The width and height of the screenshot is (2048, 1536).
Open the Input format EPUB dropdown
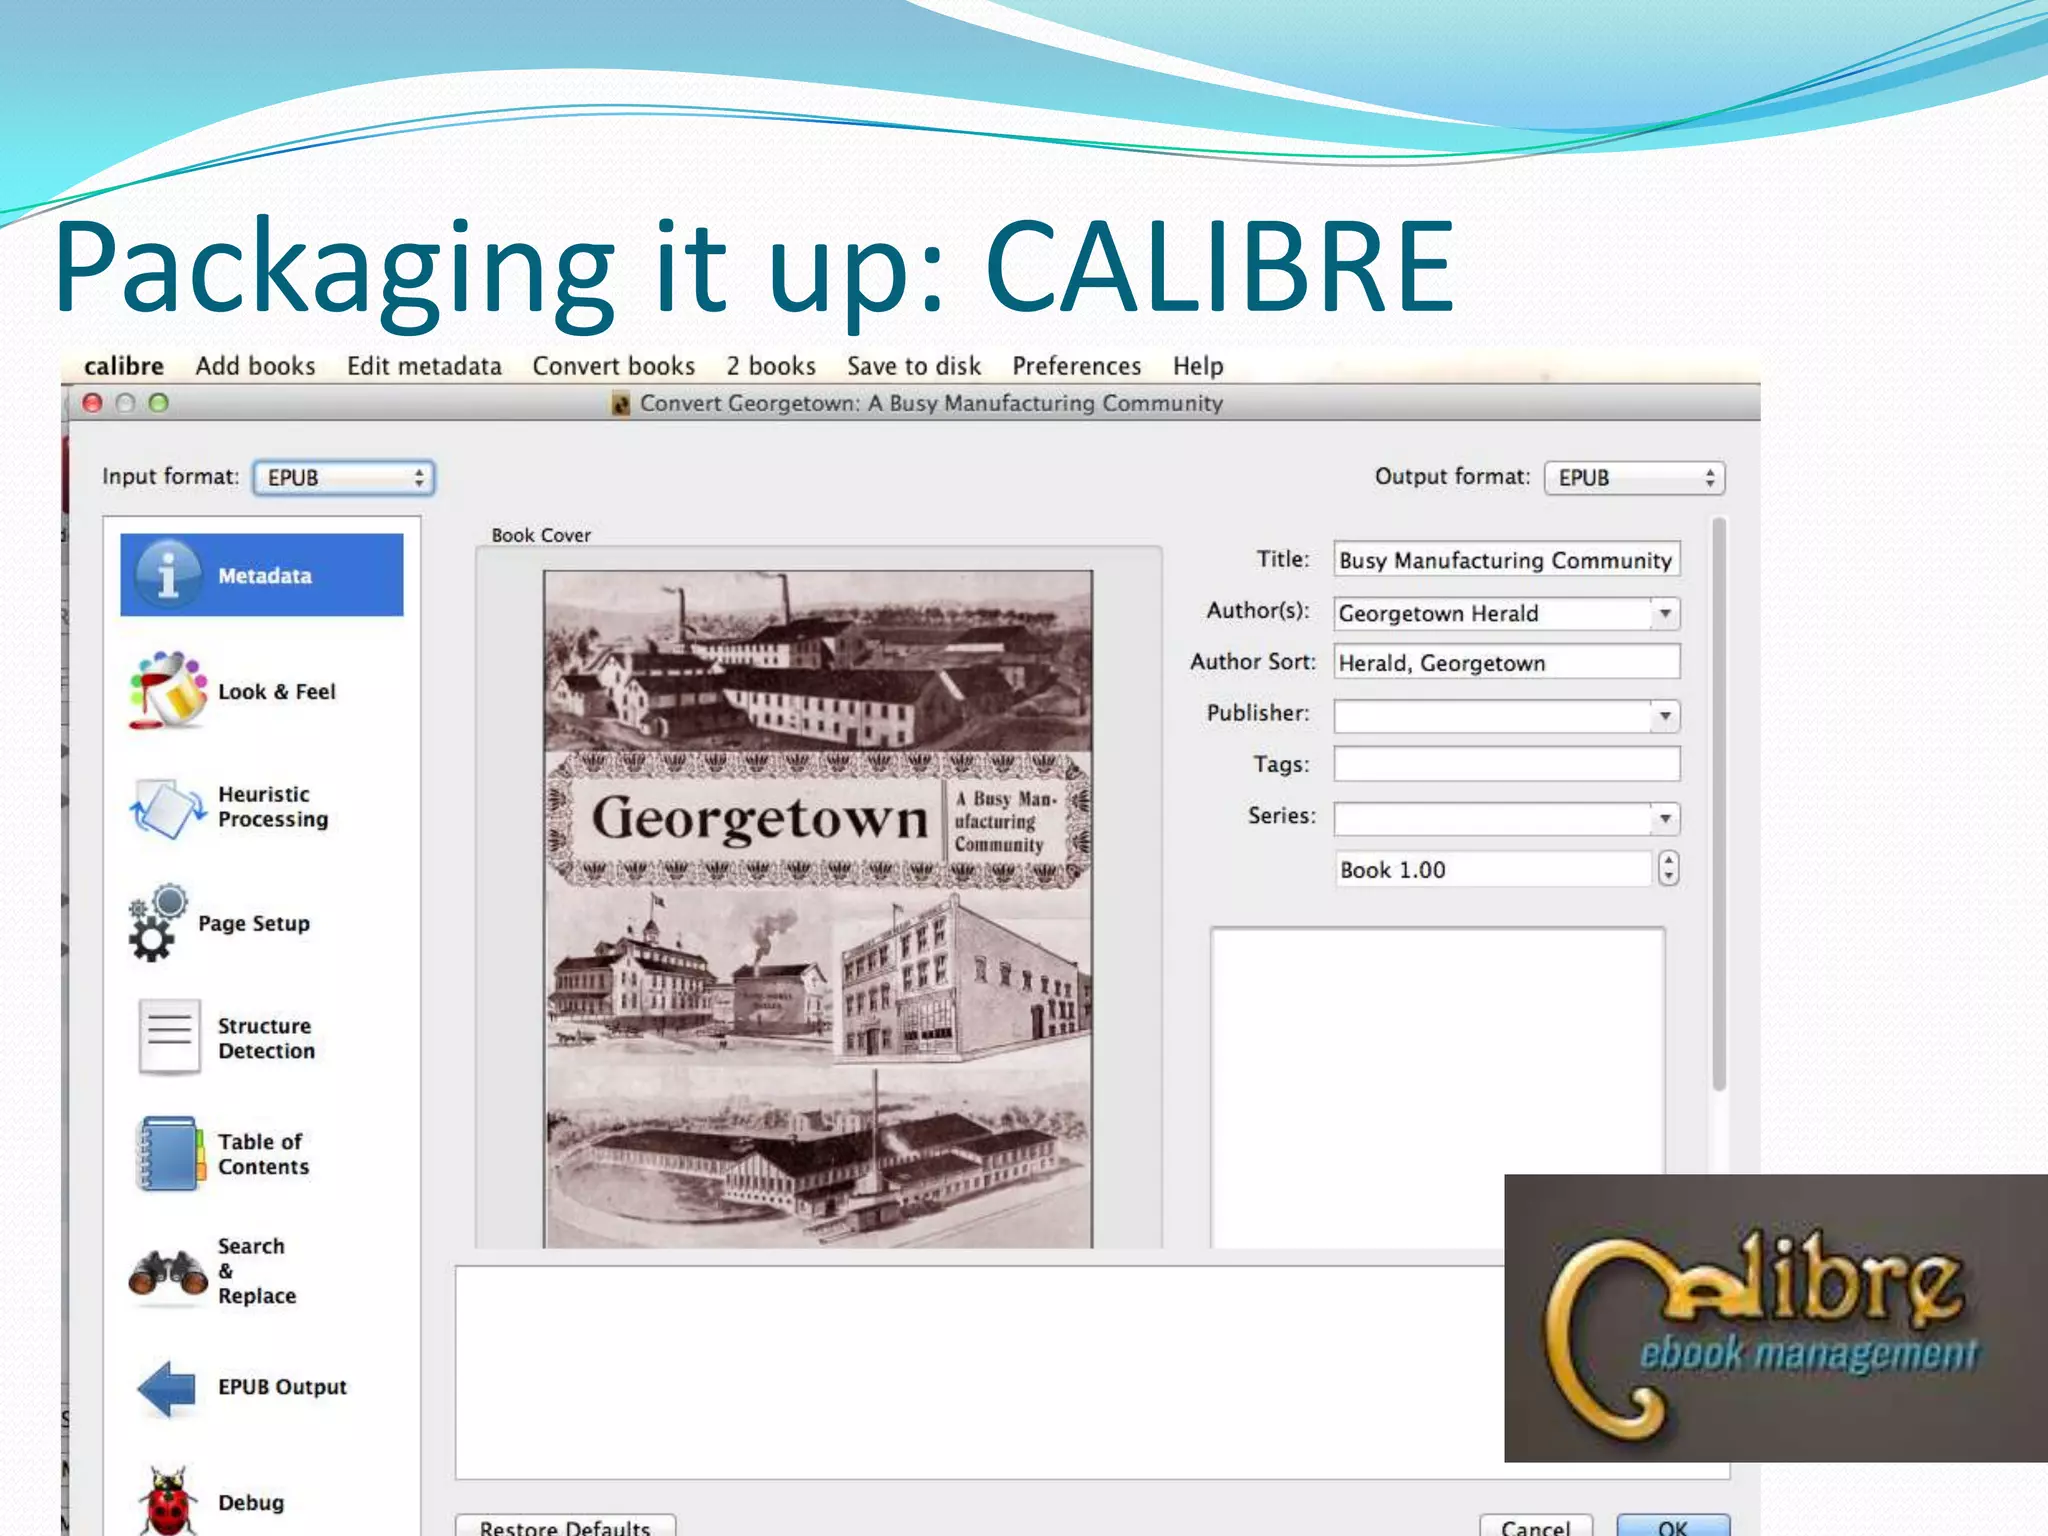(344, 478)
